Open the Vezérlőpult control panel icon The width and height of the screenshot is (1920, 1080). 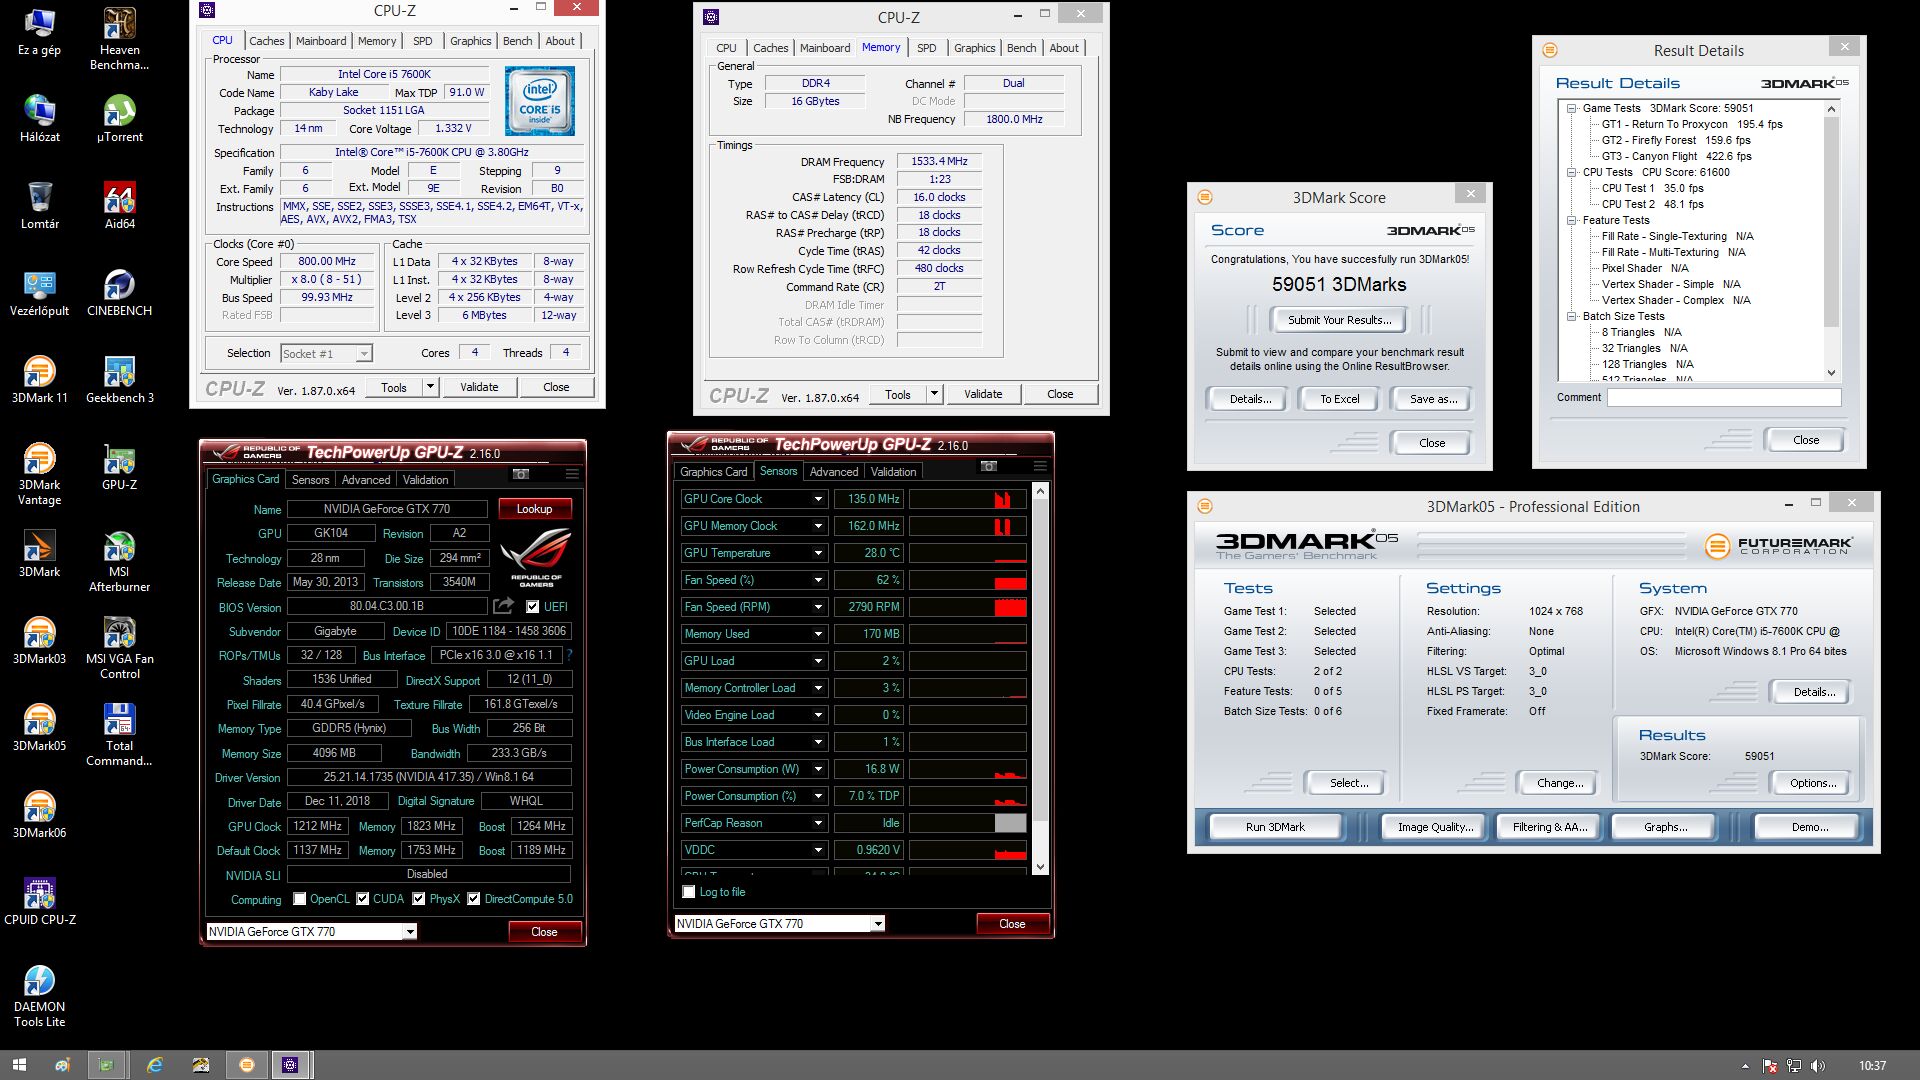(39, 293)
